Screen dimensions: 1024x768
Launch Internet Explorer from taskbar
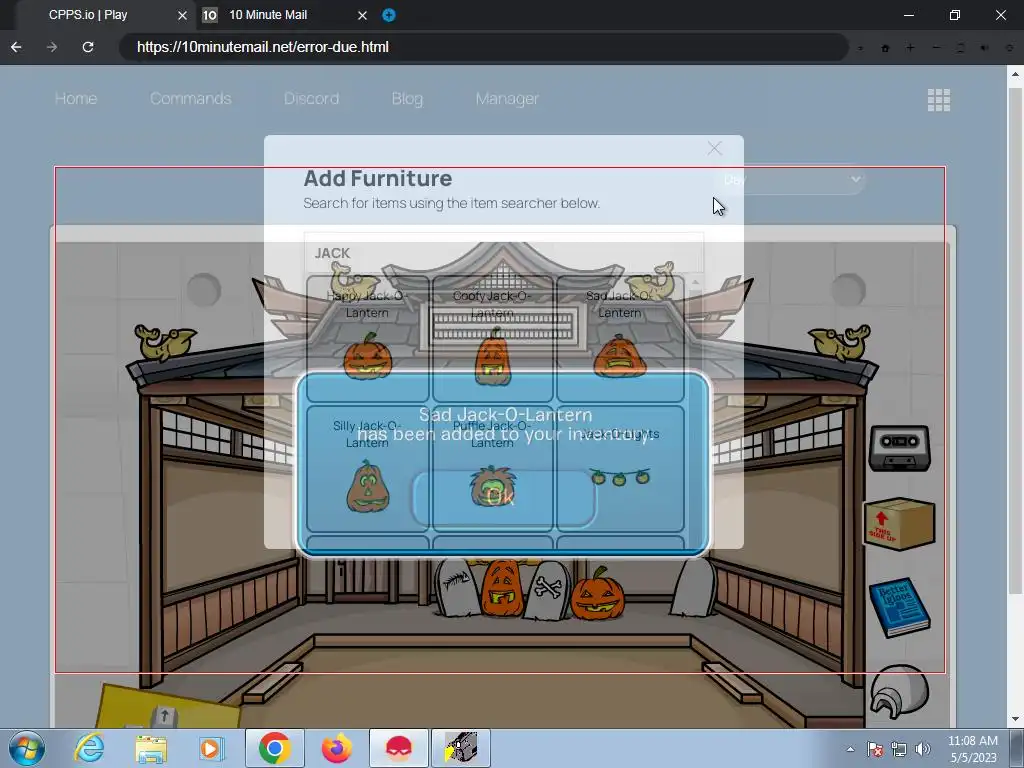point(89,748)
